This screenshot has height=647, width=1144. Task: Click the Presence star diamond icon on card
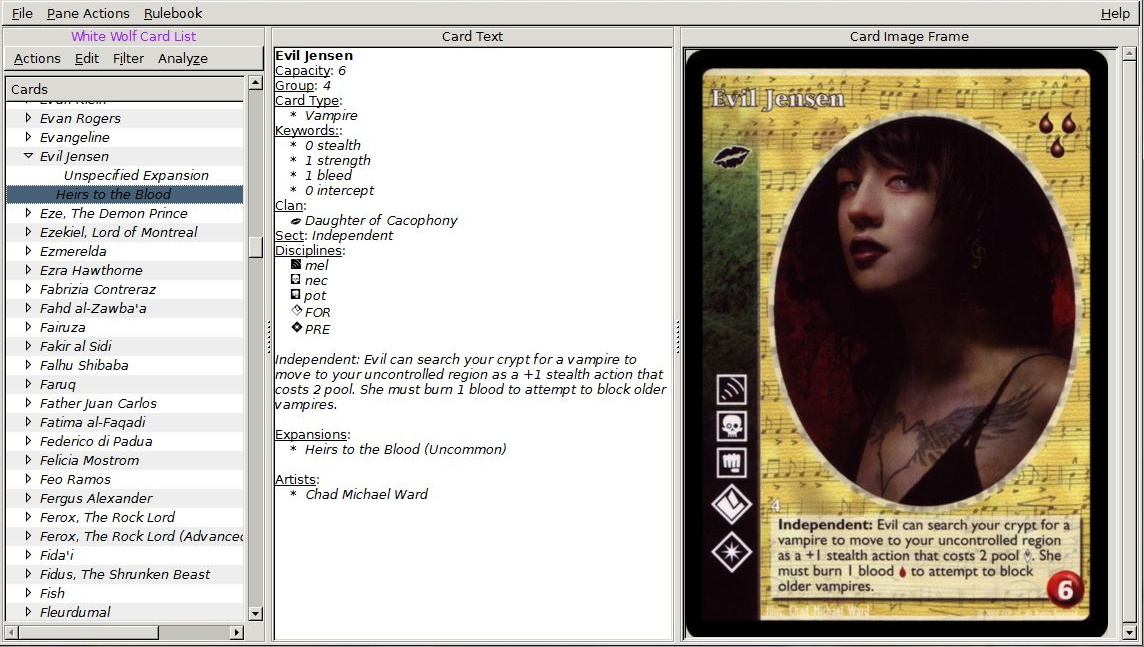tap(731, 551)
